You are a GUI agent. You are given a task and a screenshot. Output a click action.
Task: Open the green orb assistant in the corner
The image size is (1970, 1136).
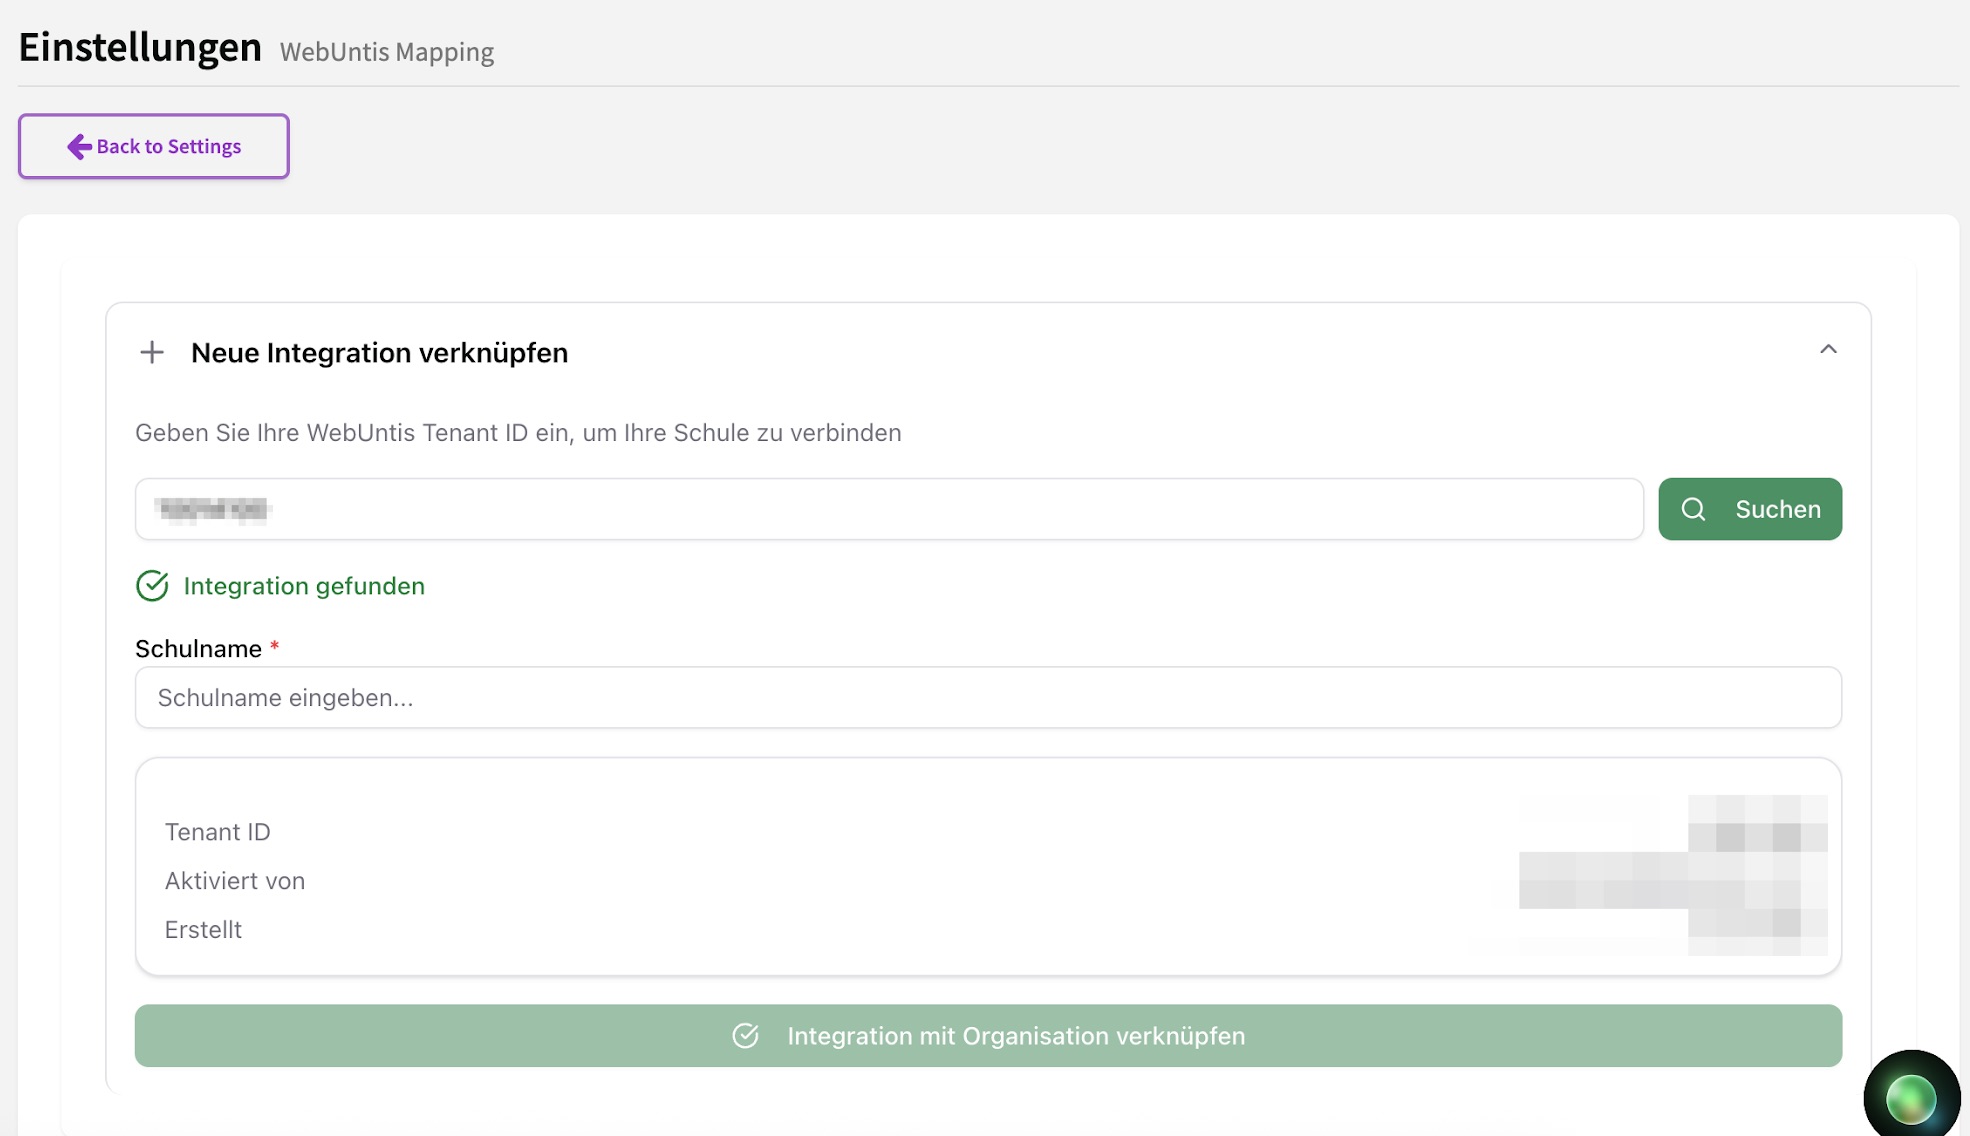coord(1910,1097)
